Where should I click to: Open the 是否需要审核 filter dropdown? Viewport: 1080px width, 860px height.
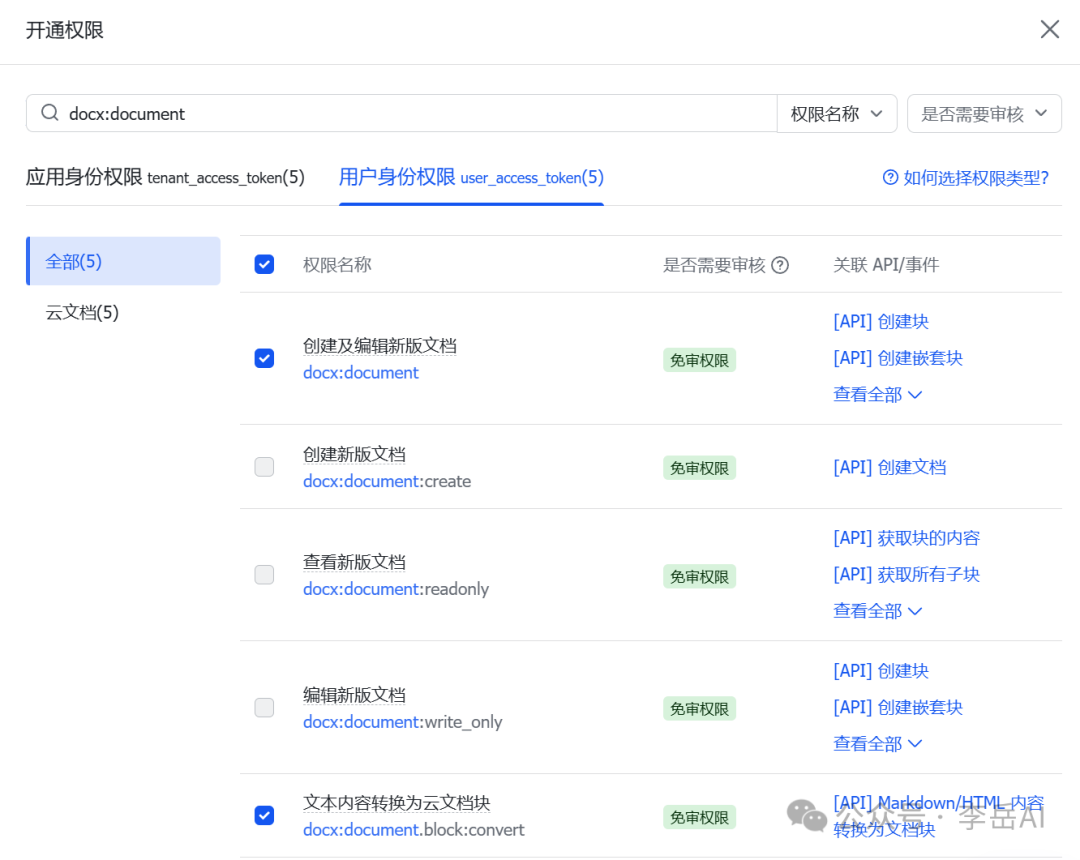(x=984, y=114)
